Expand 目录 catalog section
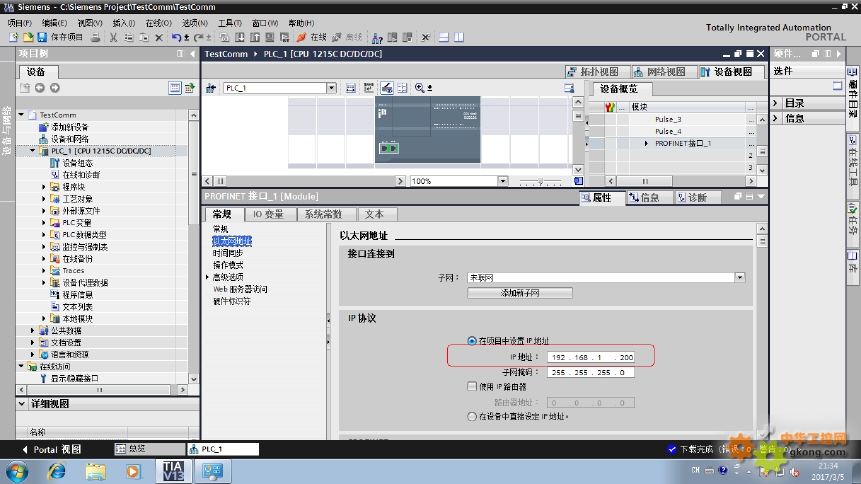Viewport: 861px width, 484px height. point(775,103)
